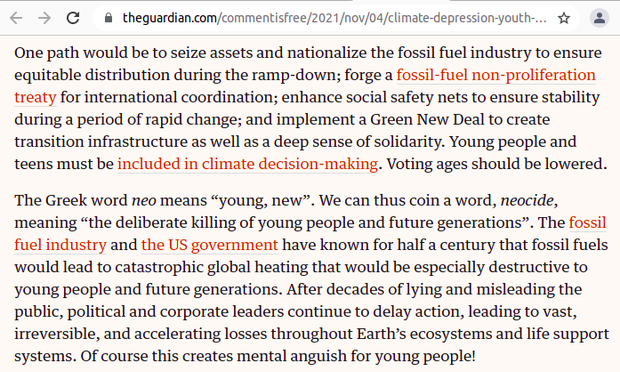Click the browser forward arrow
Viewport: 620px width, 372px height.
(x=45, y=18)
